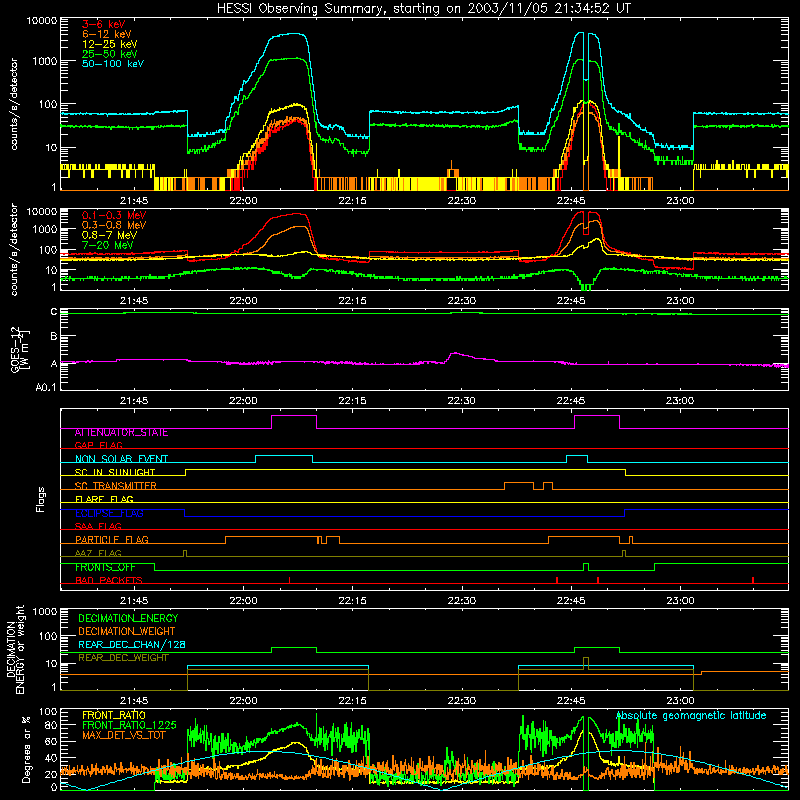Click 23:00 time label under MeV plot
Viewport: 800px width, 800px height.
(680, 301)
